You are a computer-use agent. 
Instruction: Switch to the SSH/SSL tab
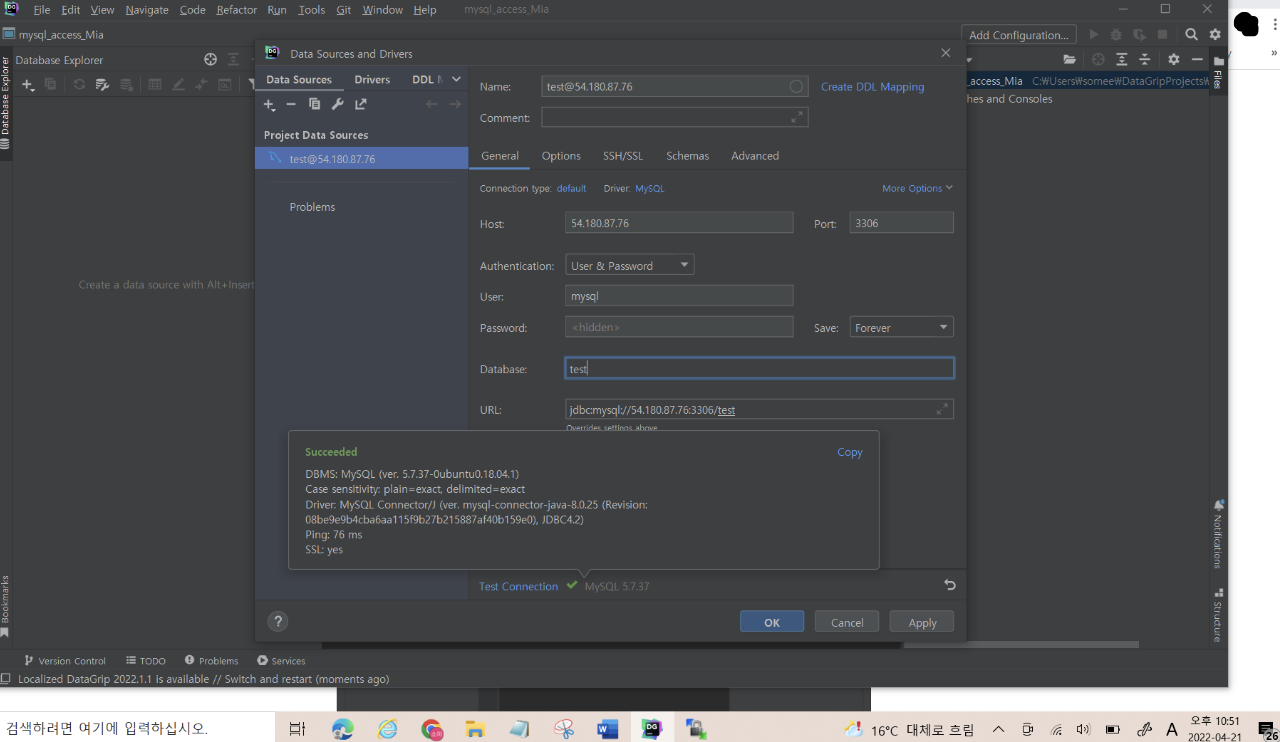point(623,156)
